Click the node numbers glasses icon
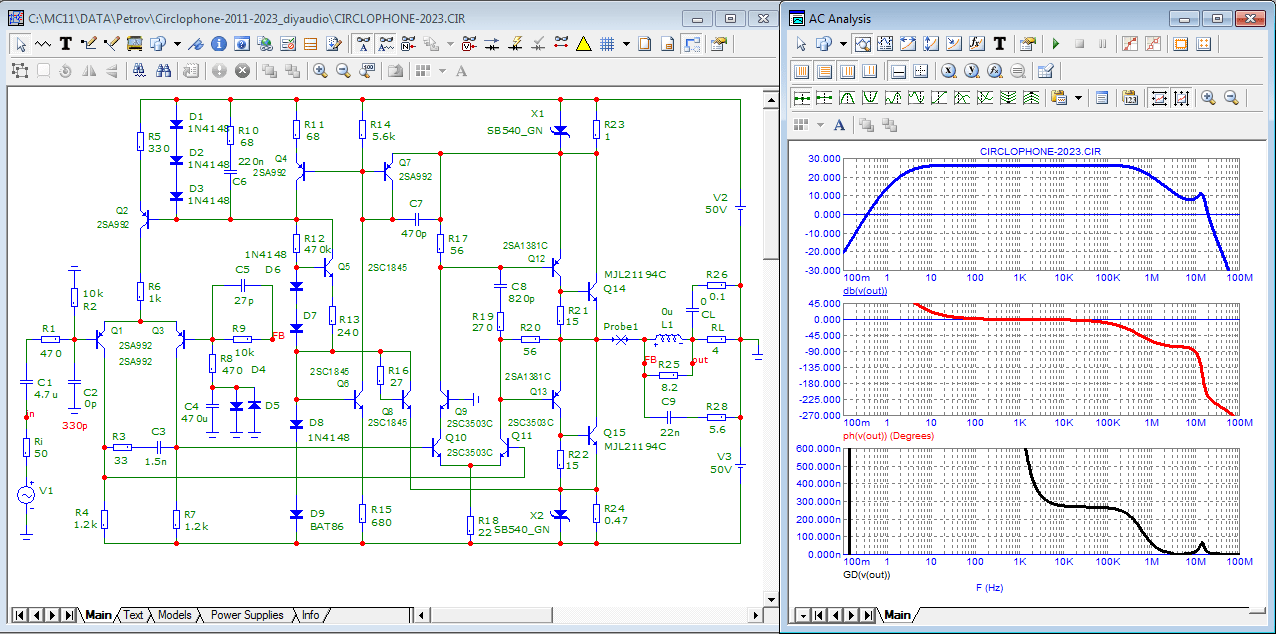This screenshot has height=634, width=1276. [408, 44]
